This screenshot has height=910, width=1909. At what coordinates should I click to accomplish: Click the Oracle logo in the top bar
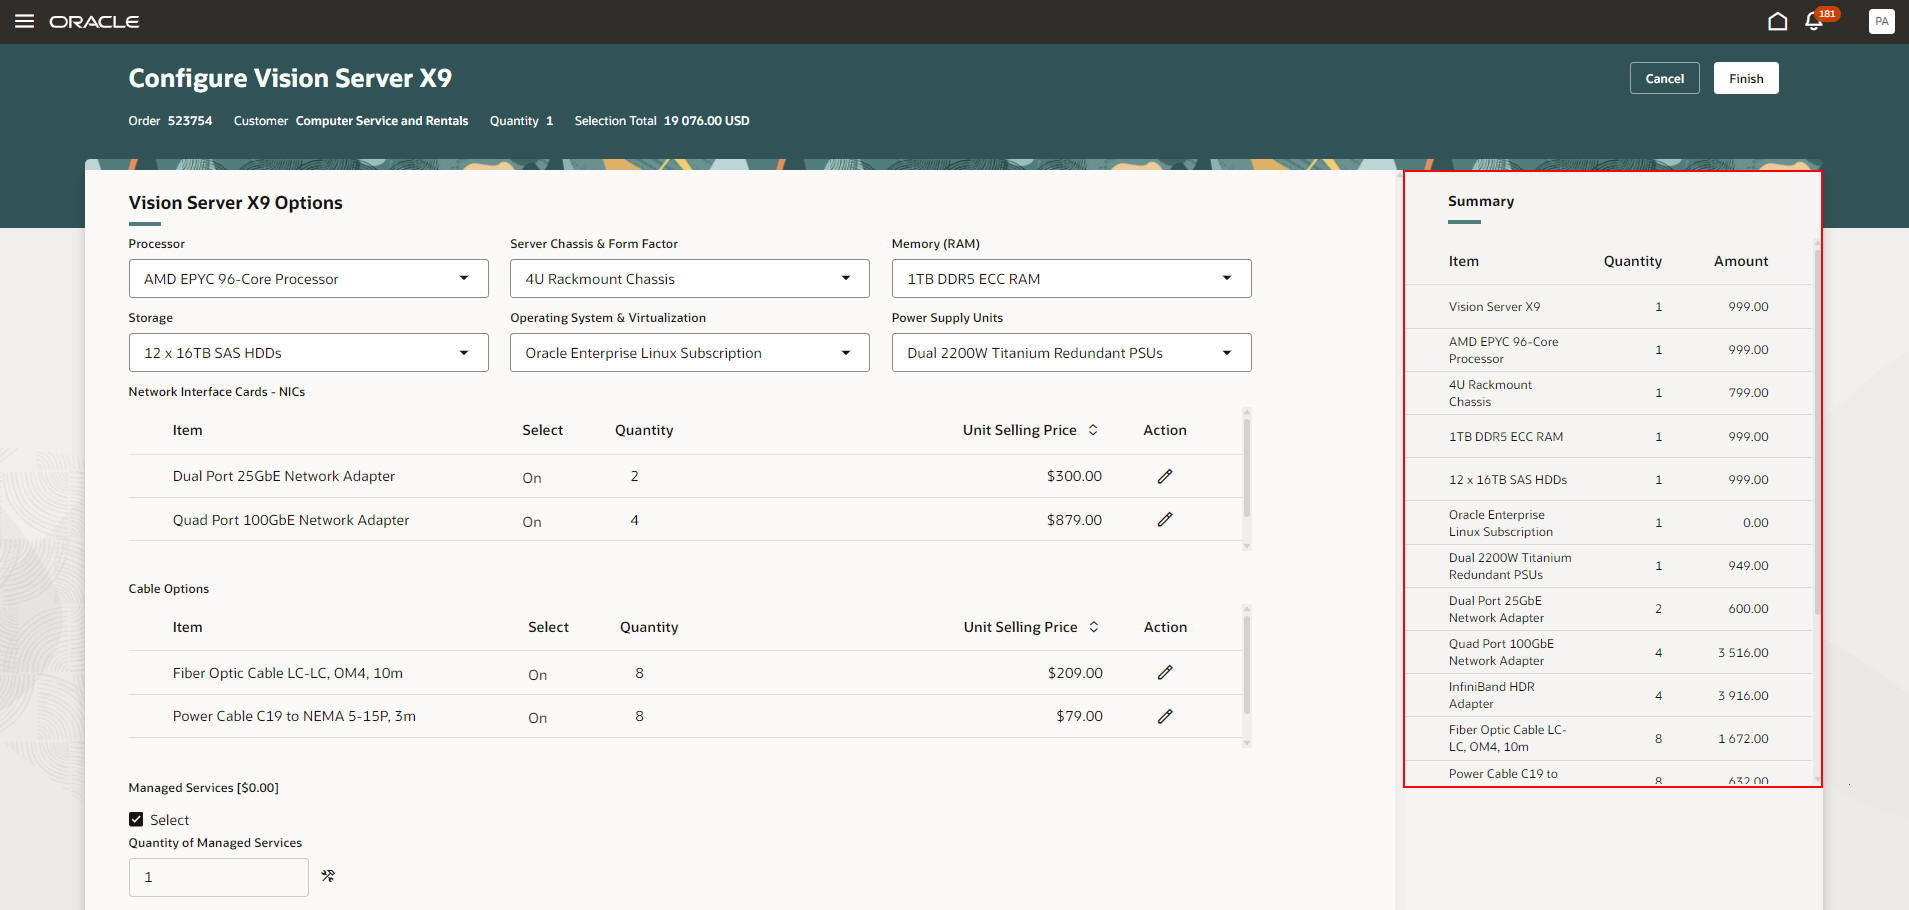(x=94, y=21)
